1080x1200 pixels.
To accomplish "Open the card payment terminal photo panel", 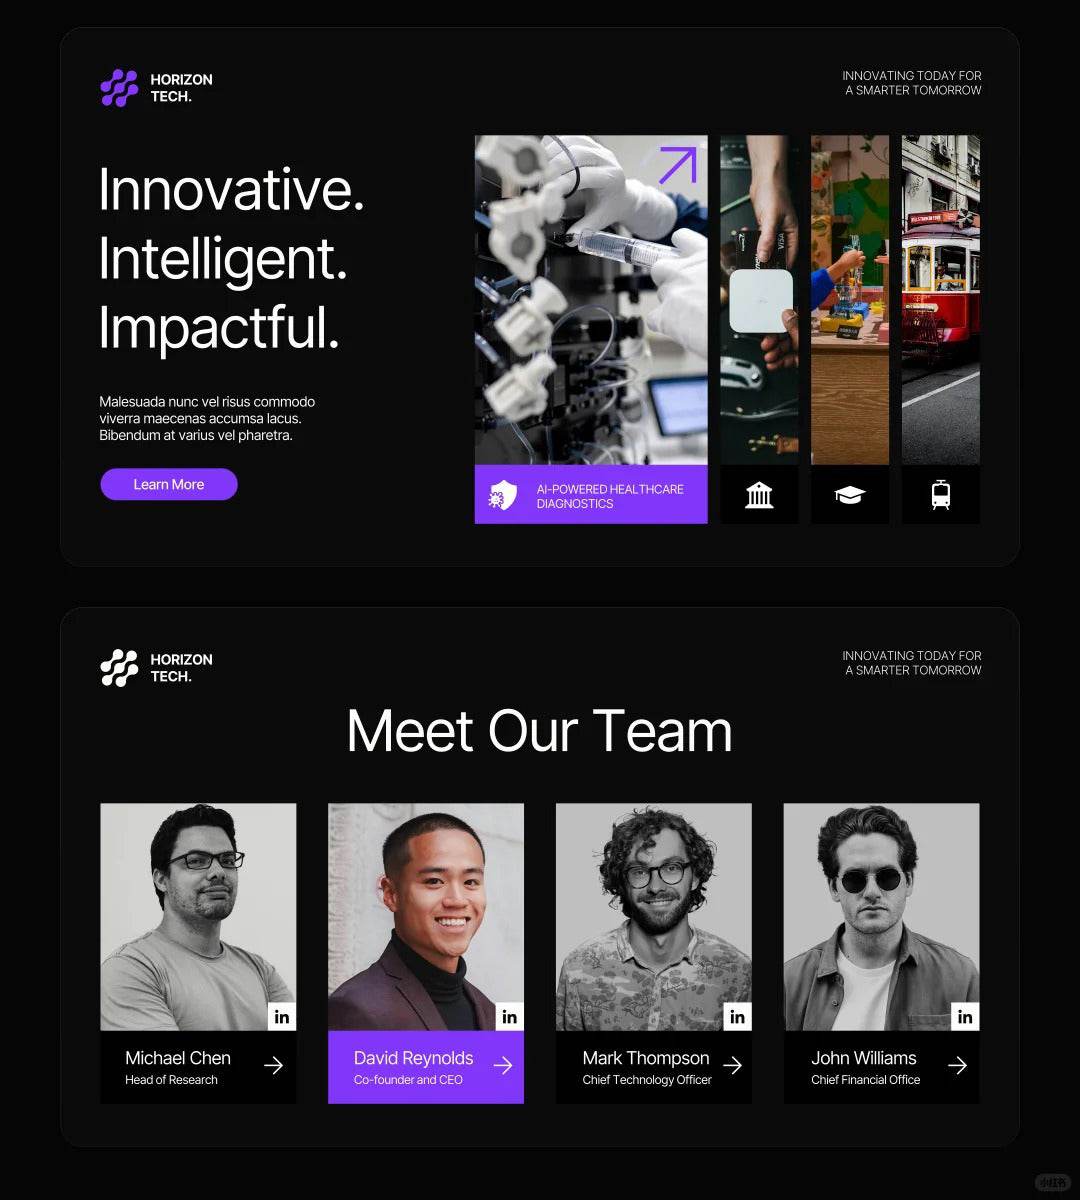I will click(x=759, y=300).
